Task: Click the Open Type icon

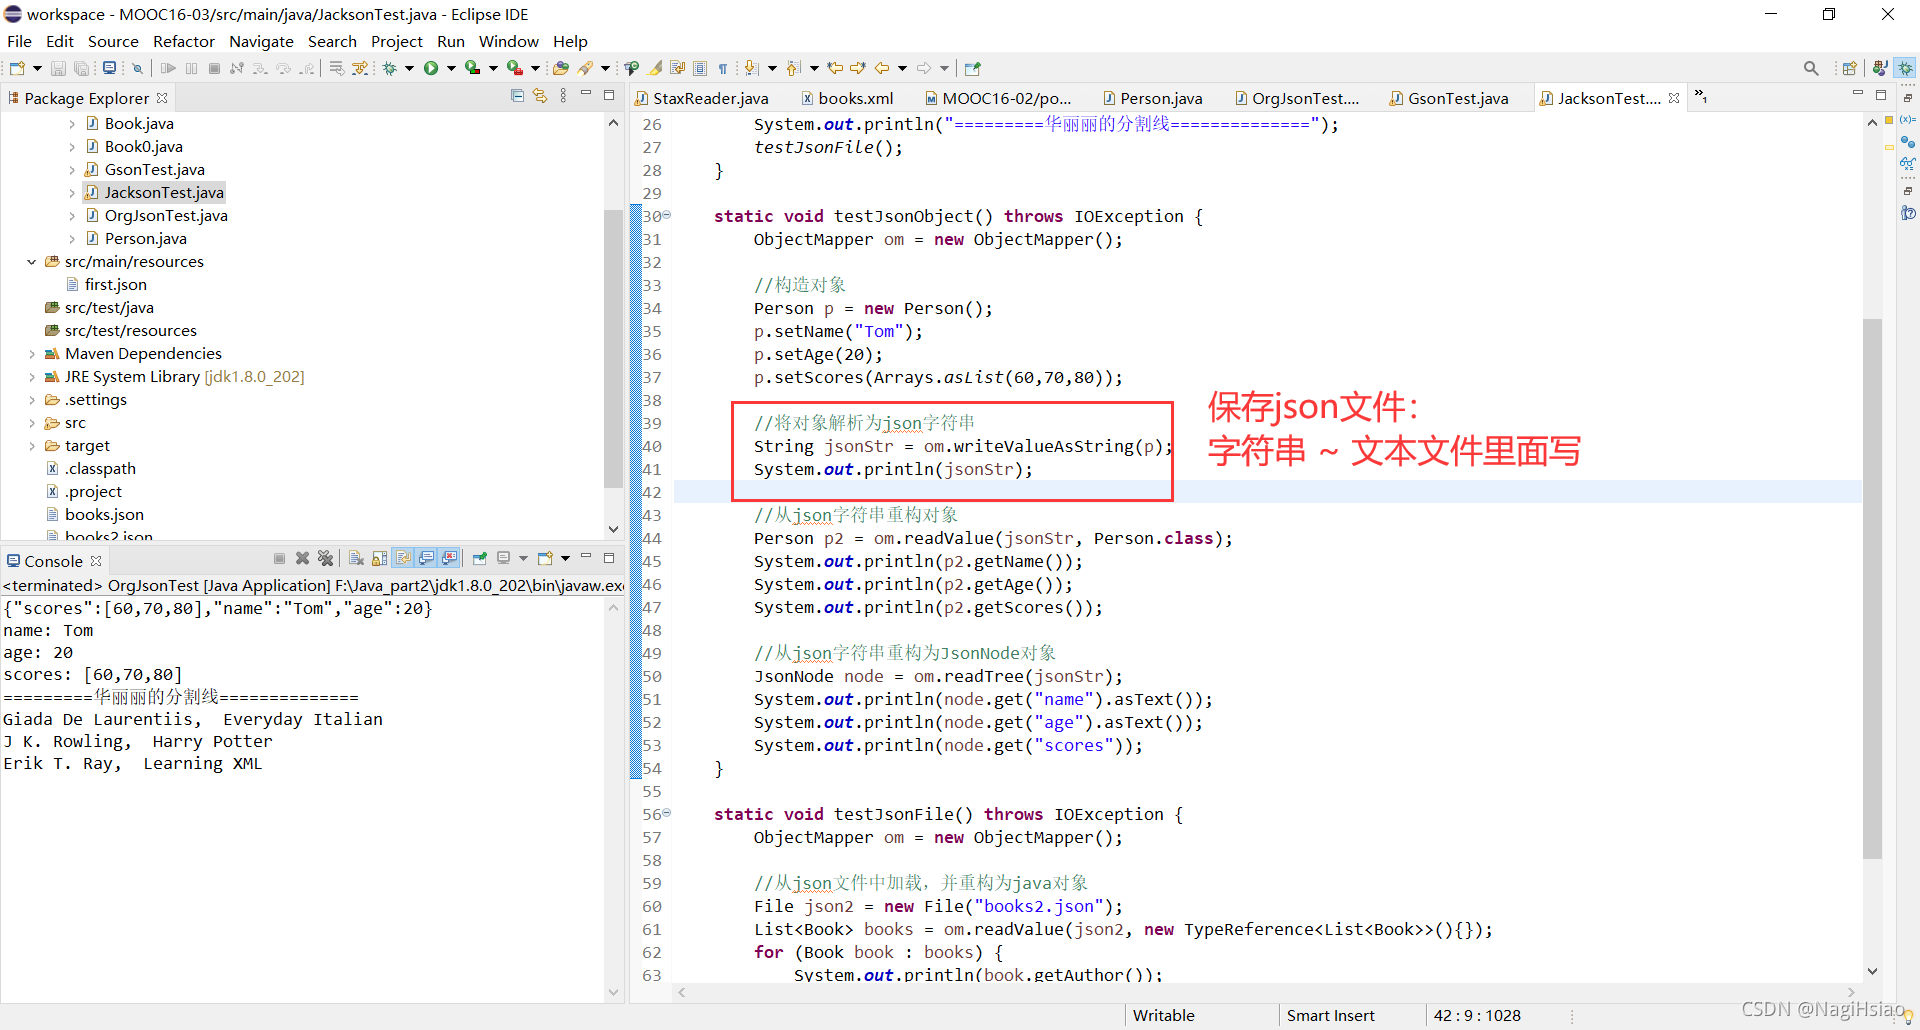Action: 561,68
